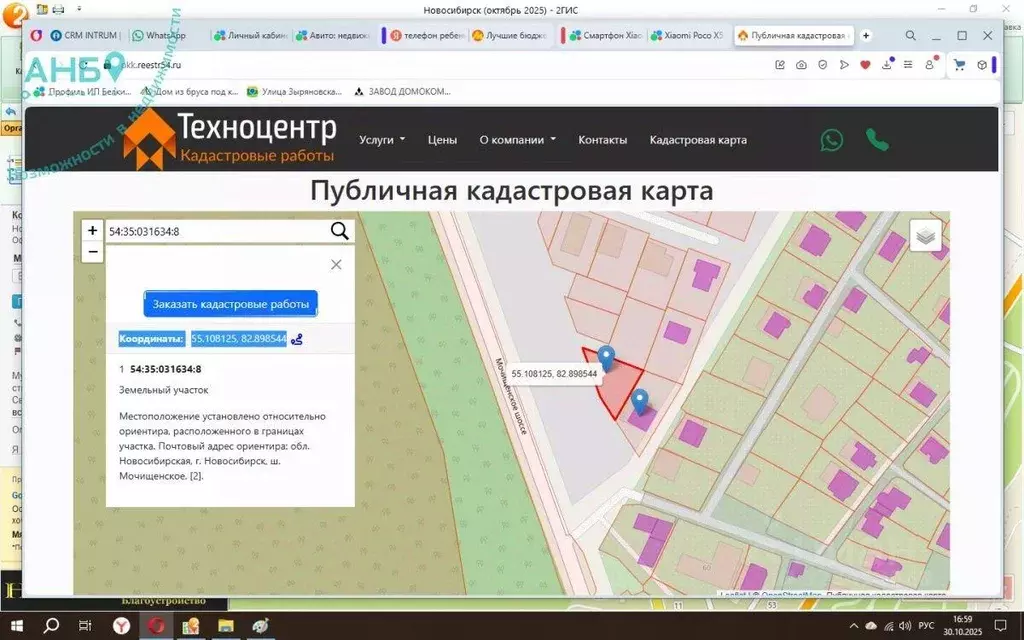1024x640 pixels.
Task: Zoom in the cadastral map
Action: point(93,231)
